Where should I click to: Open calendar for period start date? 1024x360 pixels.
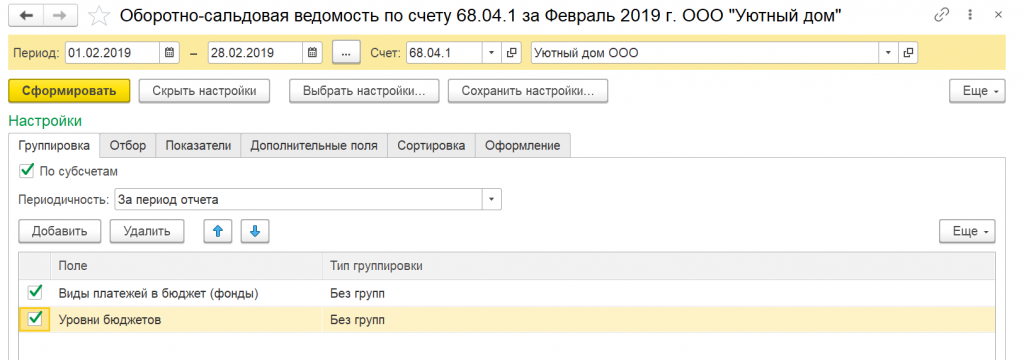[168, 53]
